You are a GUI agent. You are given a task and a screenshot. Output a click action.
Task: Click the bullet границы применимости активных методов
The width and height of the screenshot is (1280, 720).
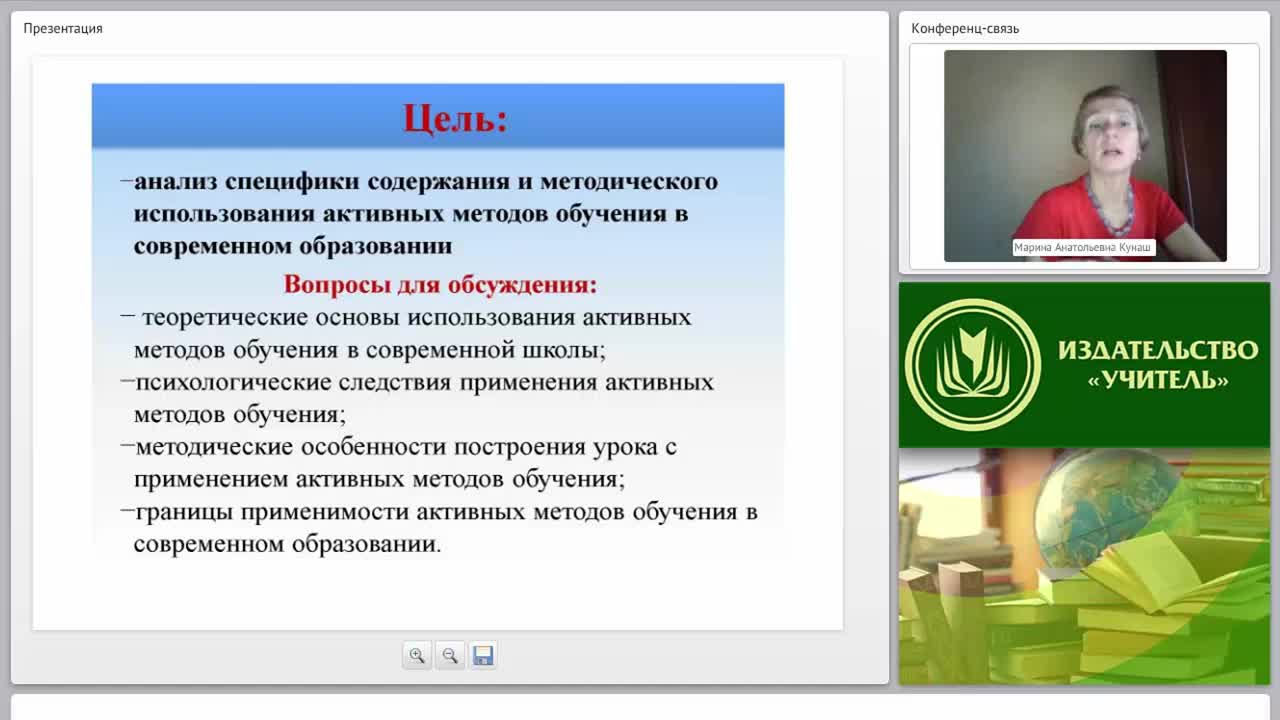click(439, 527)
